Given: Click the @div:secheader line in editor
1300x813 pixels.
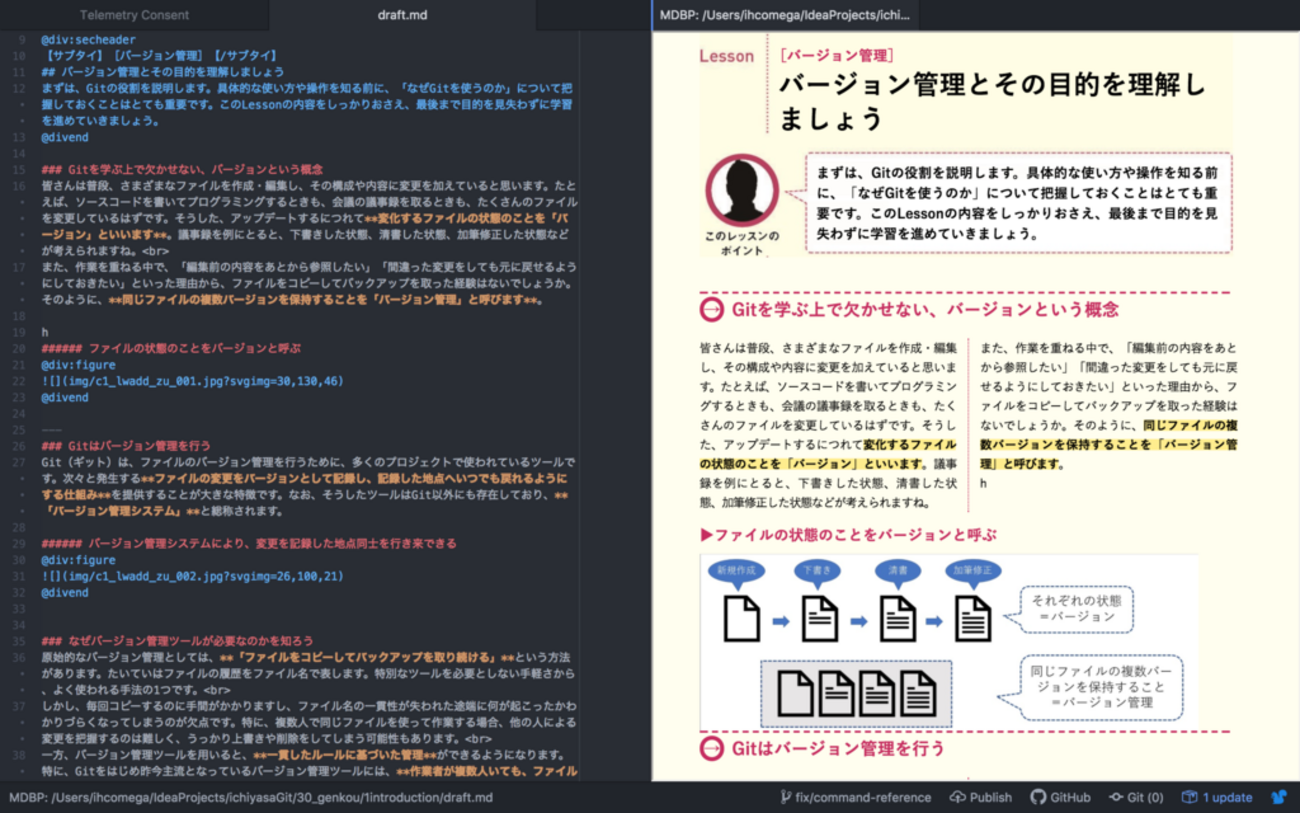Looking at the screenshot, I should tap(88, 40).
